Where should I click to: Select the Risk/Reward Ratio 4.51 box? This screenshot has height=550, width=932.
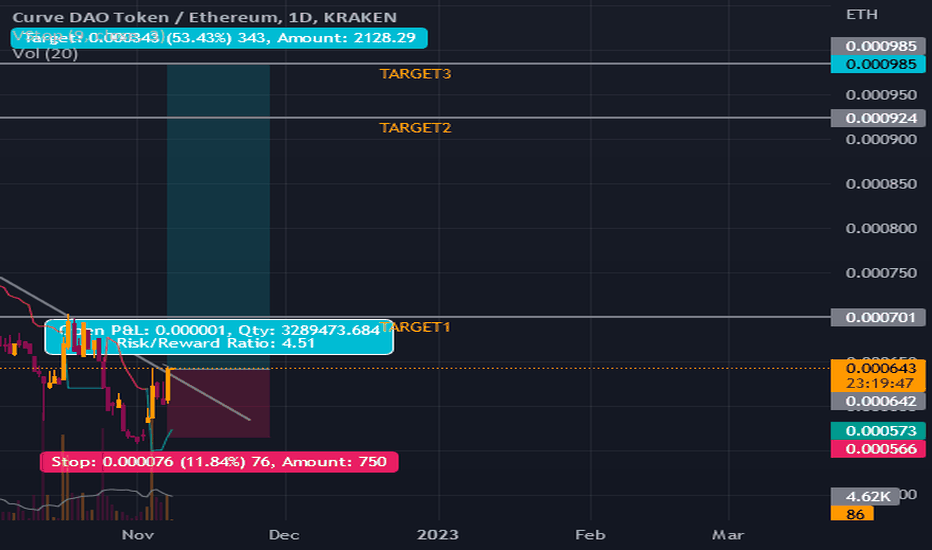click(219, 337)
